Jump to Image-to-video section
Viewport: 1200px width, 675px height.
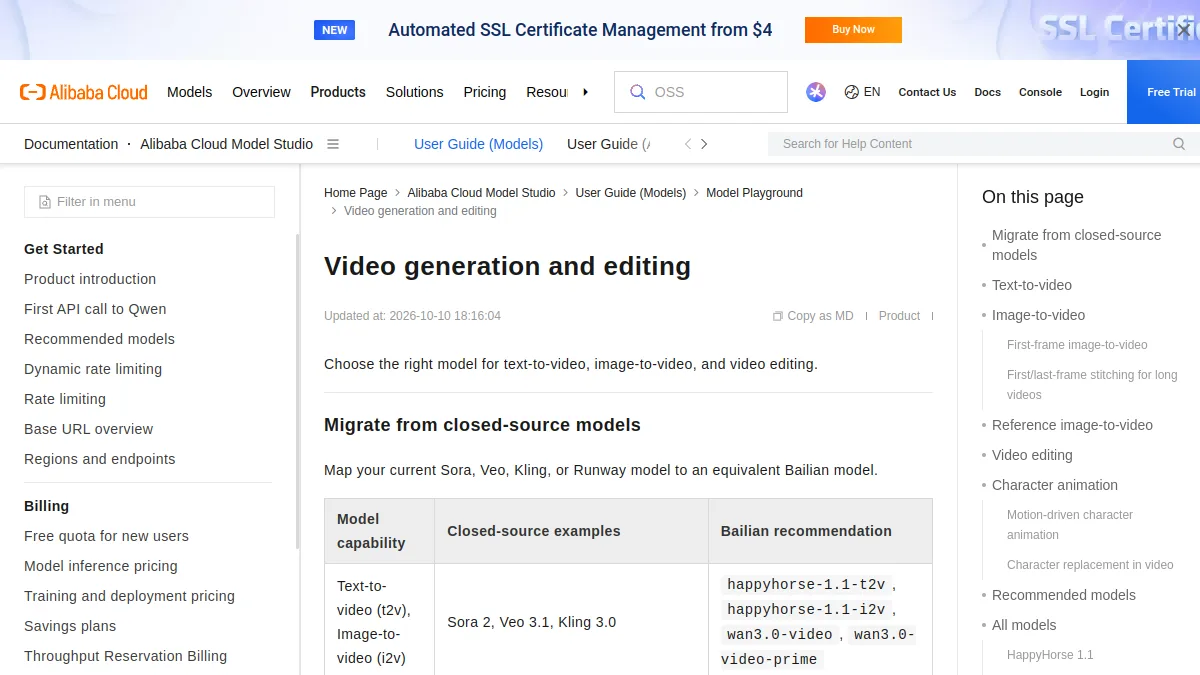(x=1038, y=315)
